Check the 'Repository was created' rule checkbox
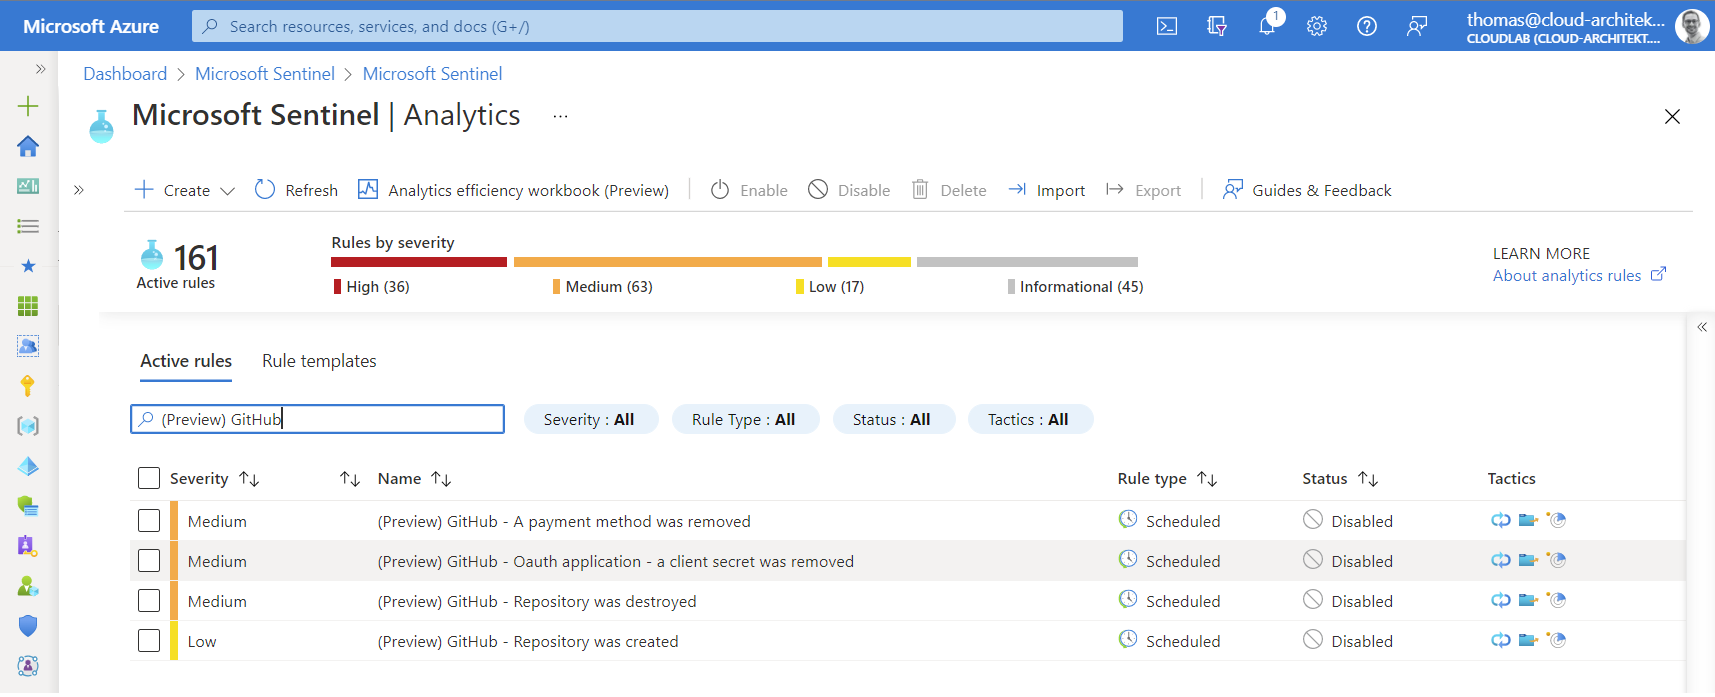1715x697 pixels. 149,640
